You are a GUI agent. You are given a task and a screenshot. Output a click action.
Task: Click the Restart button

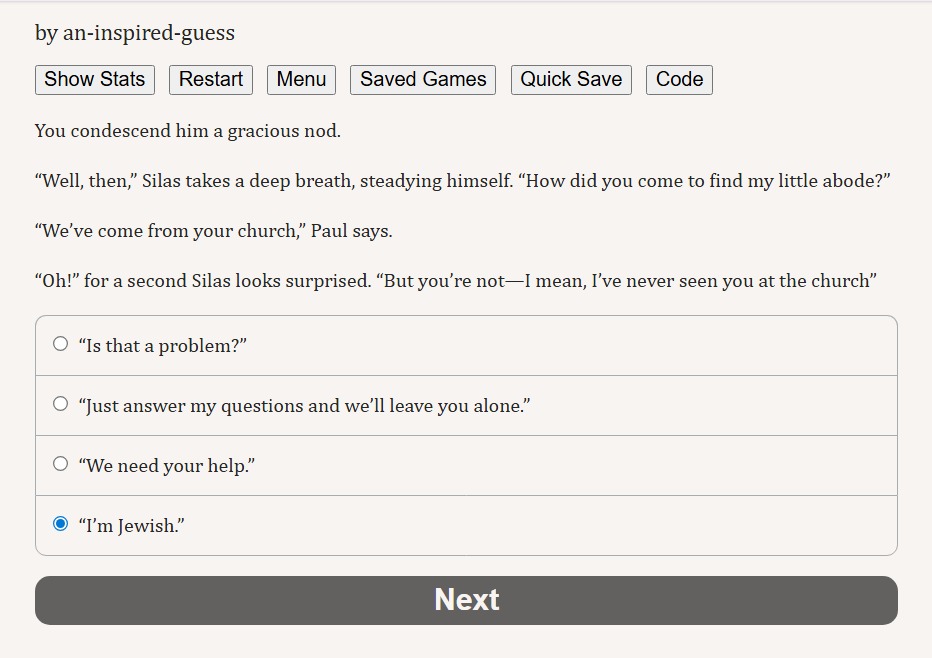211,80
